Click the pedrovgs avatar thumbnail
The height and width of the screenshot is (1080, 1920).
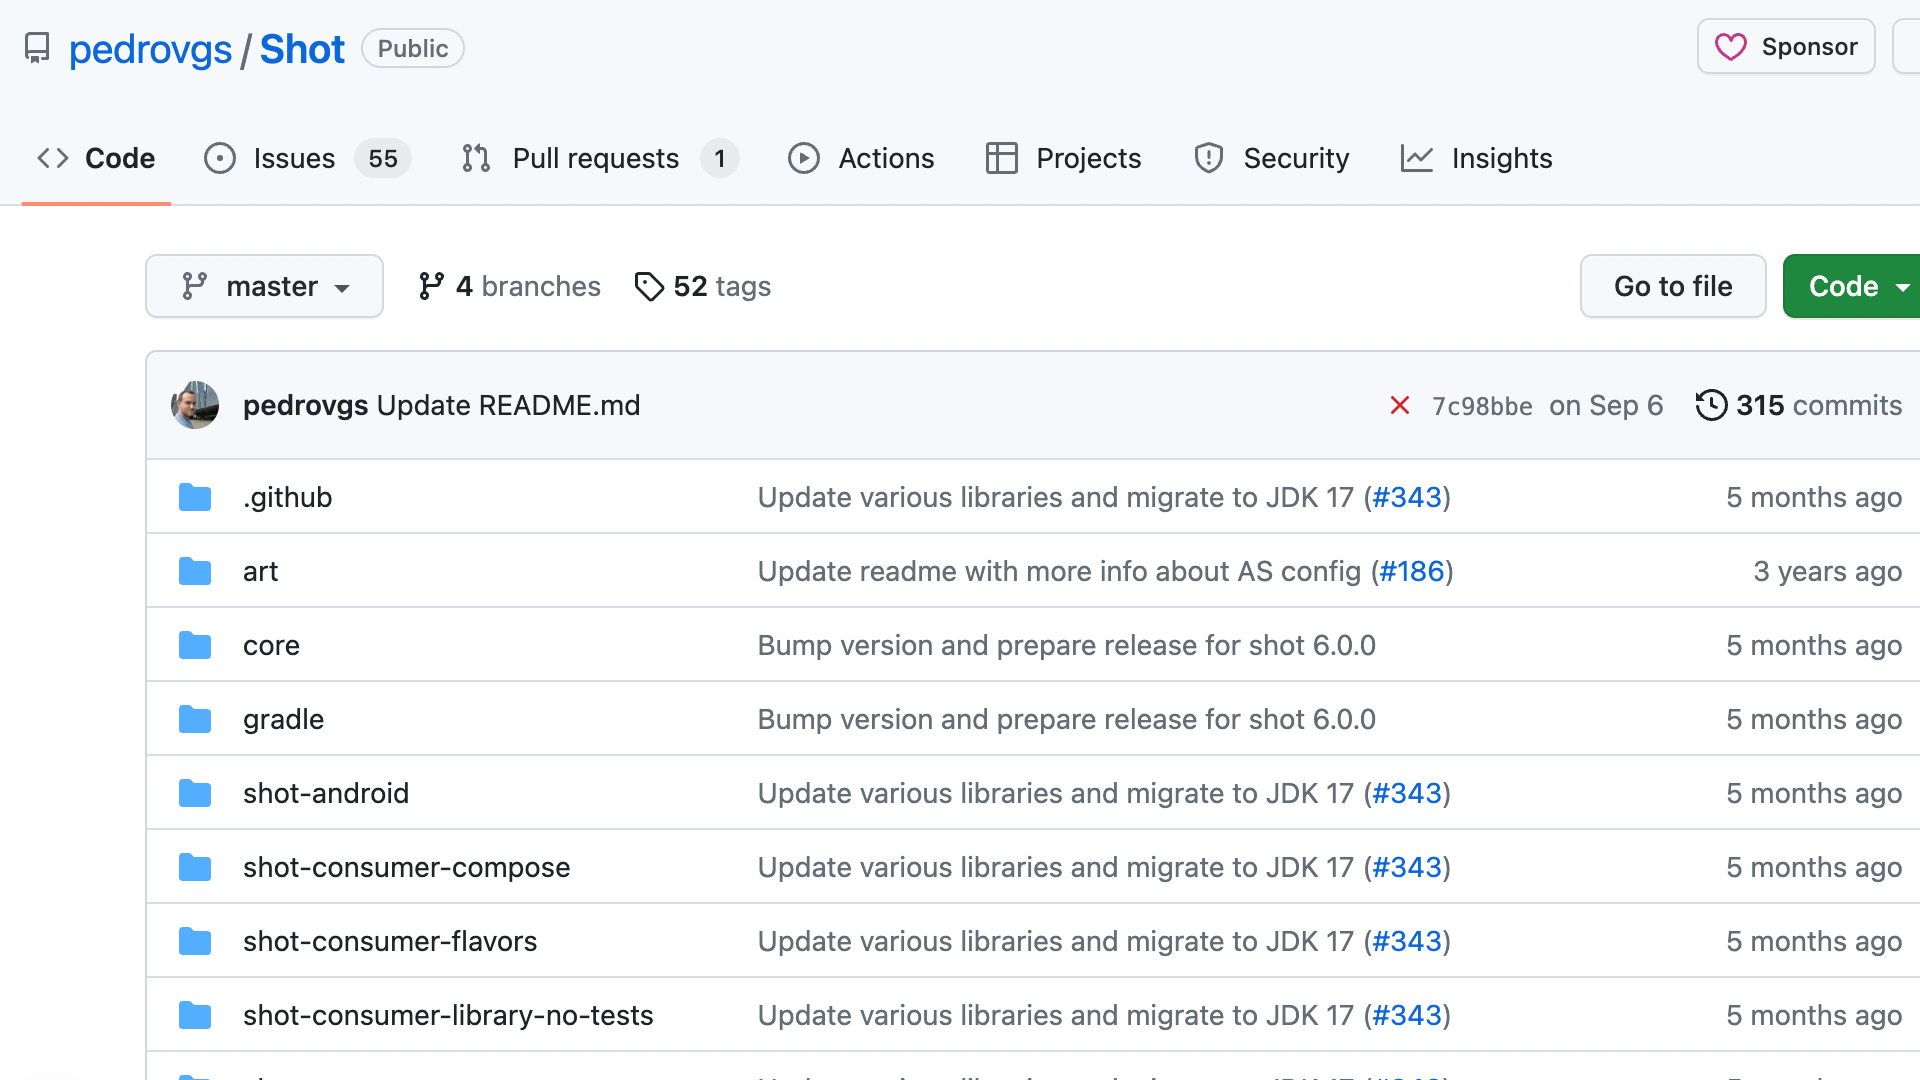pyautogui.click(x=195, y=405)
